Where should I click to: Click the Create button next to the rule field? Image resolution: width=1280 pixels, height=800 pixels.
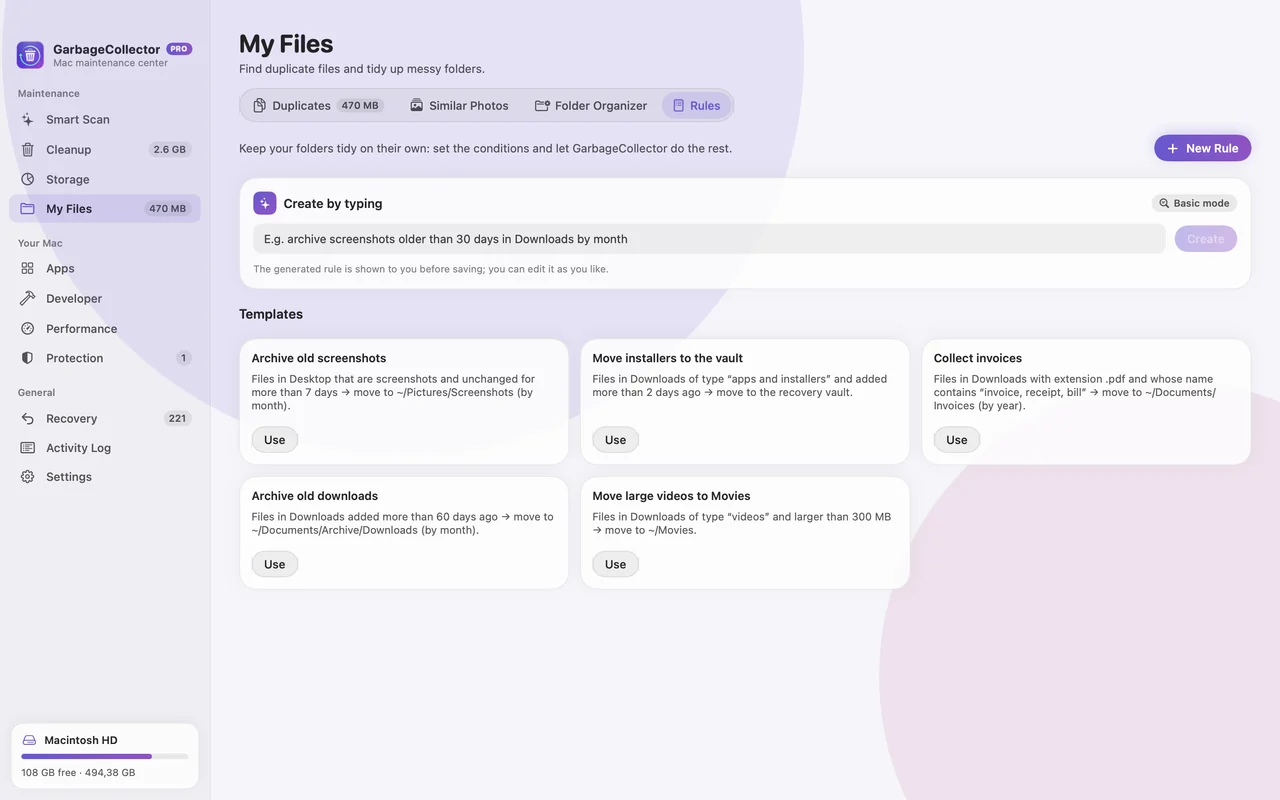(1206, 239)
